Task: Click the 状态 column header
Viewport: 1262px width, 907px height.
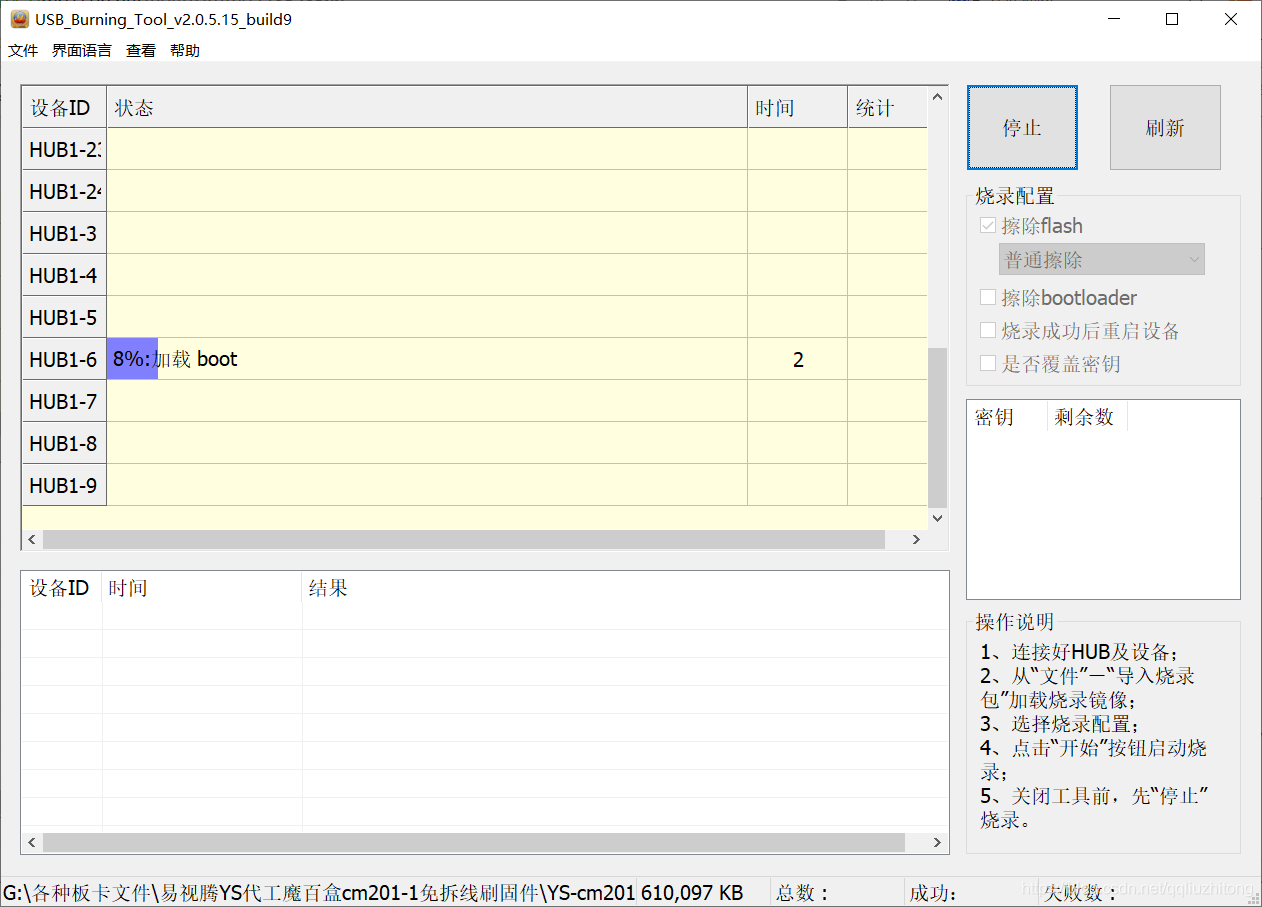Action: (426, 108)
